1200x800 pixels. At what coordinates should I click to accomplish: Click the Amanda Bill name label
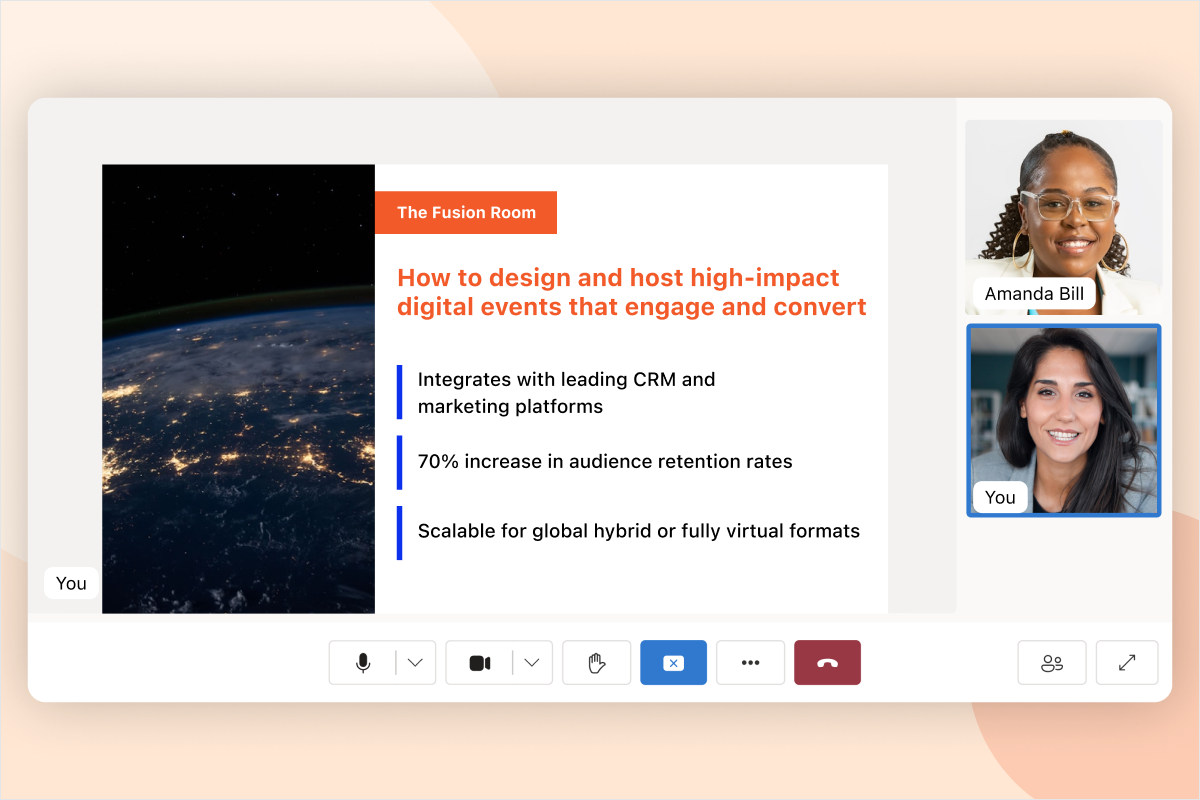[x=1035, y=294]
